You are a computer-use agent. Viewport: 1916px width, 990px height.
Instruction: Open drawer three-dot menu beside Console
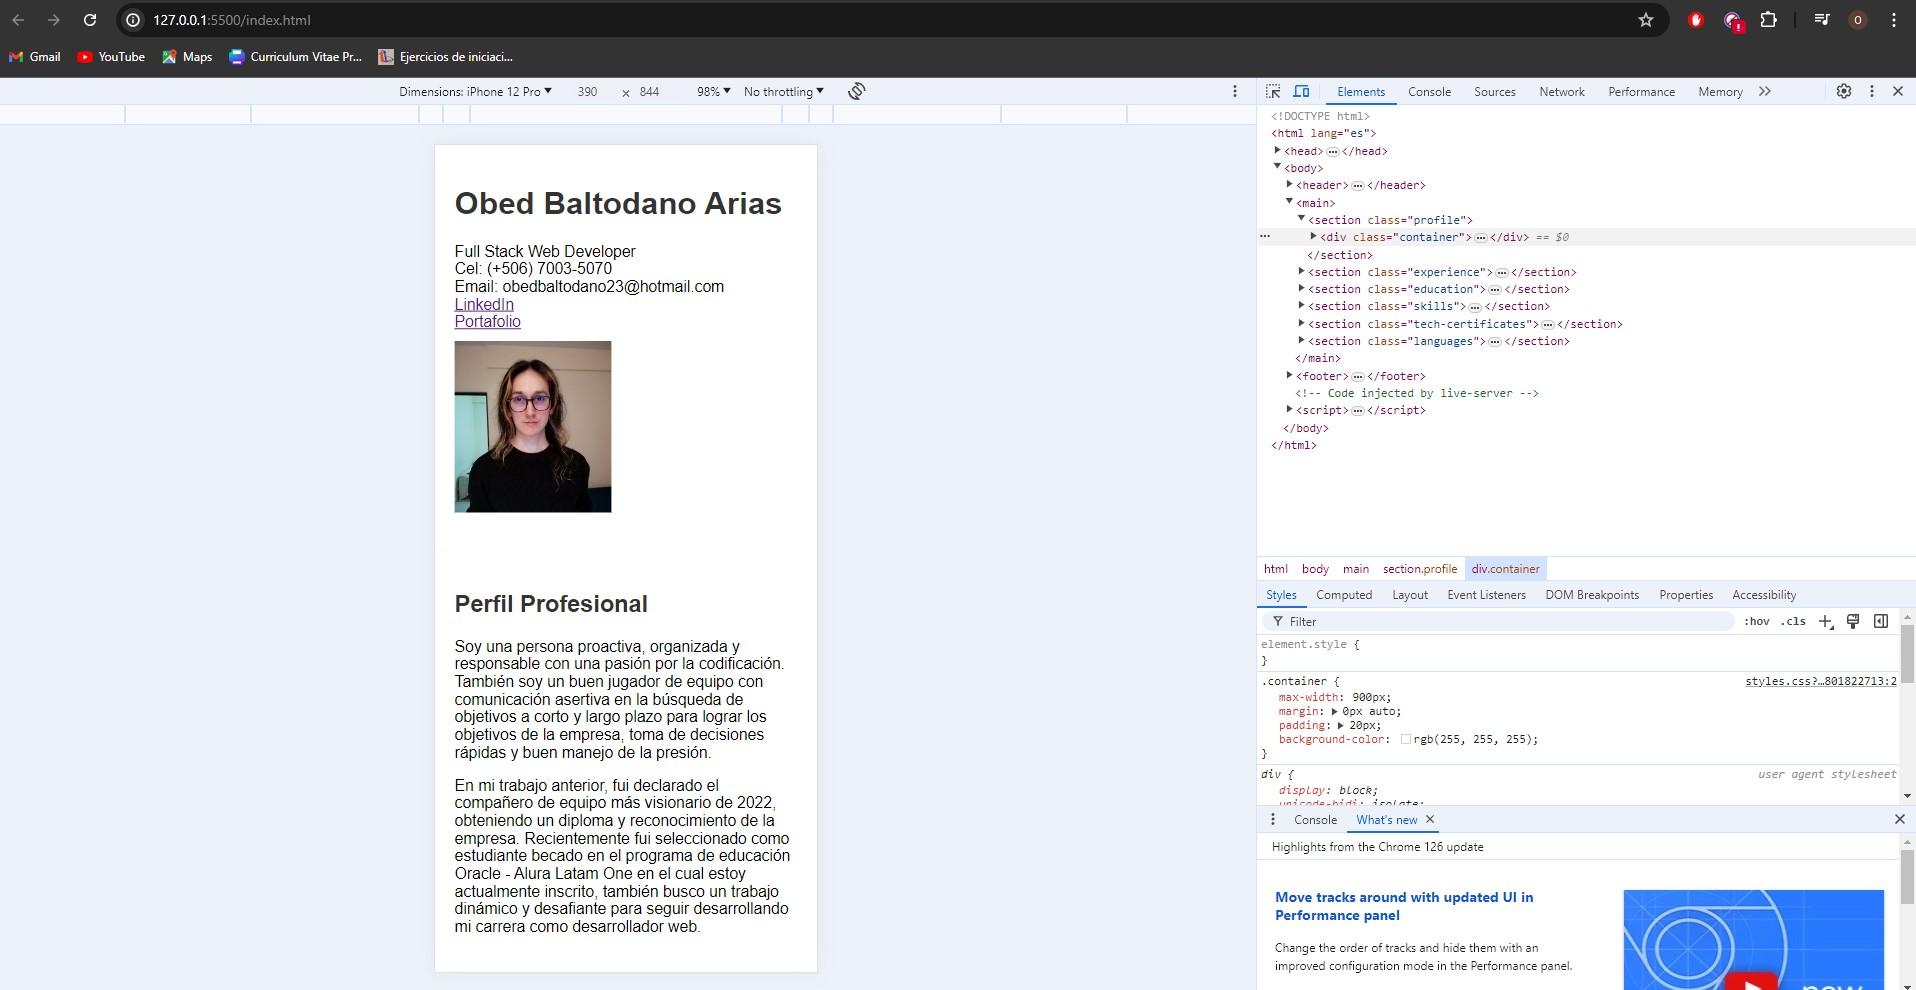coord(1272,819)
